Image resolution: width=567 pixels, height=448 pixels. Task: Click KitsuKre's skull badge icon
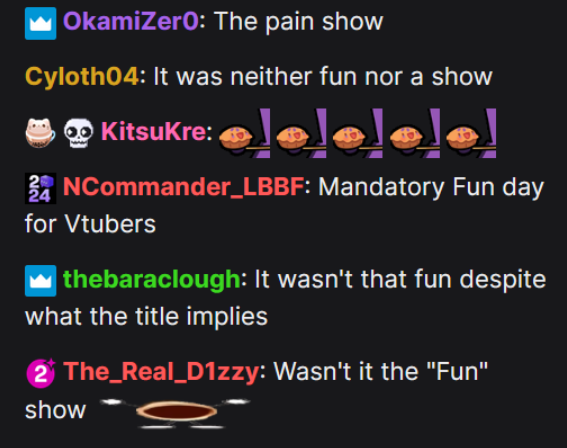[x=78, y=133]
